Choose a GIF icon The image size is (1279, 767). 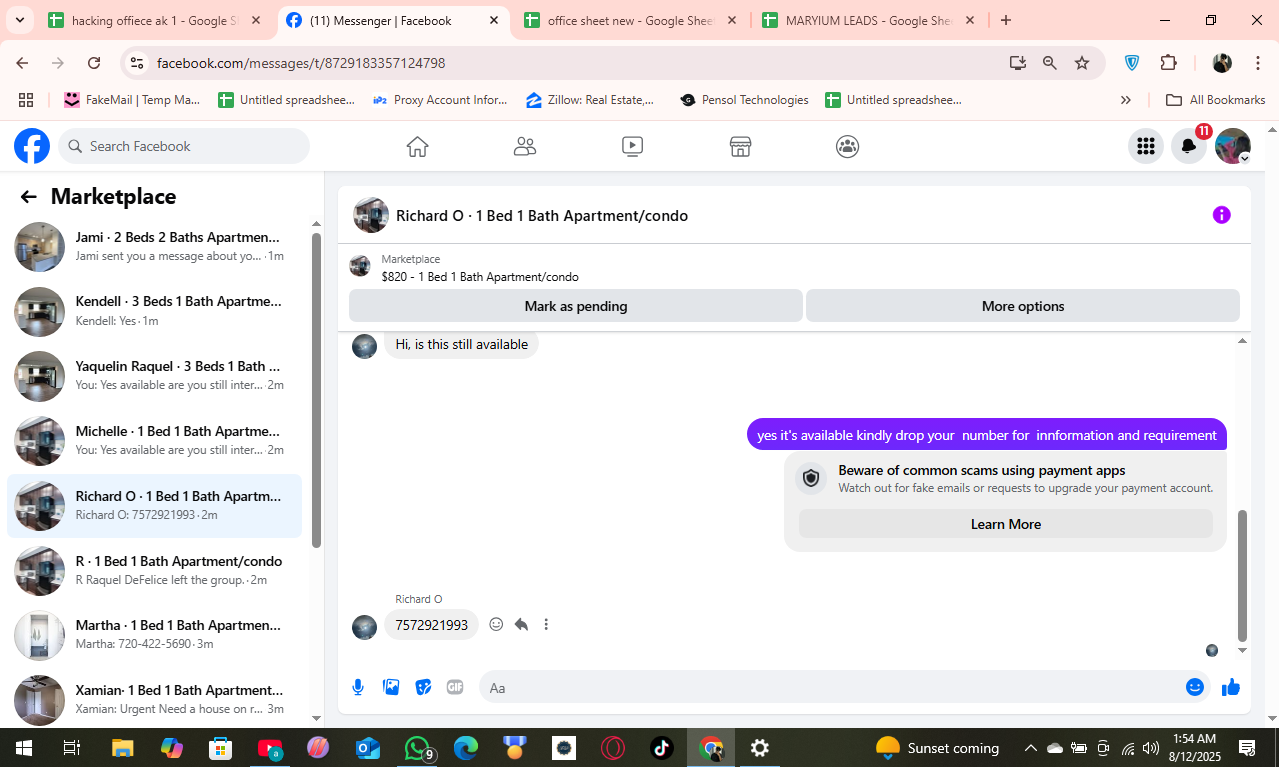pos(455,687)
